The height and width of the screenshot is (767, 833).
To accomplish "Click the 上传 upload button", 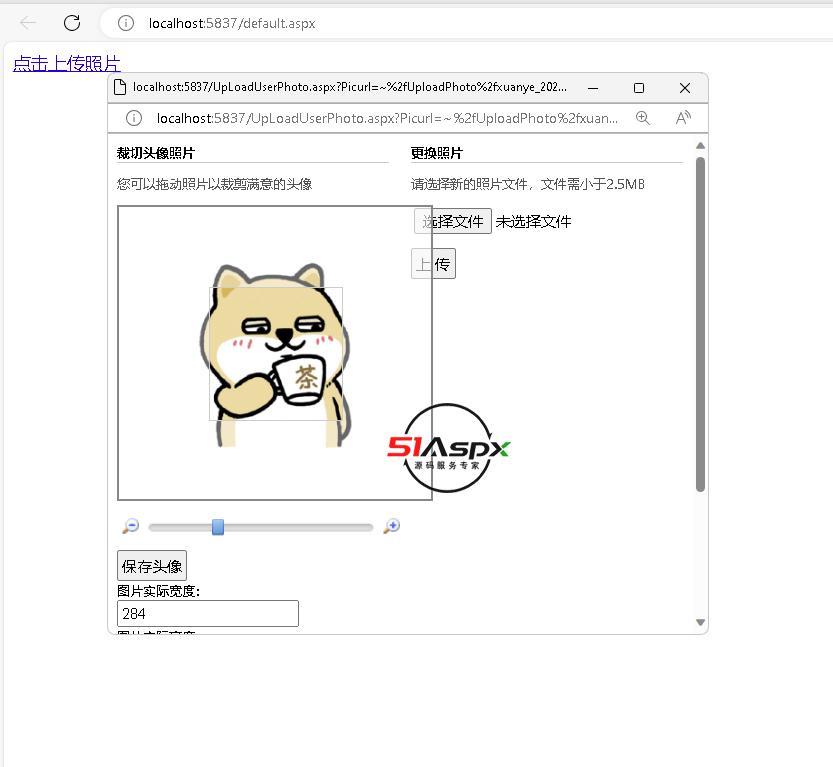I will (x=434, y=263).
